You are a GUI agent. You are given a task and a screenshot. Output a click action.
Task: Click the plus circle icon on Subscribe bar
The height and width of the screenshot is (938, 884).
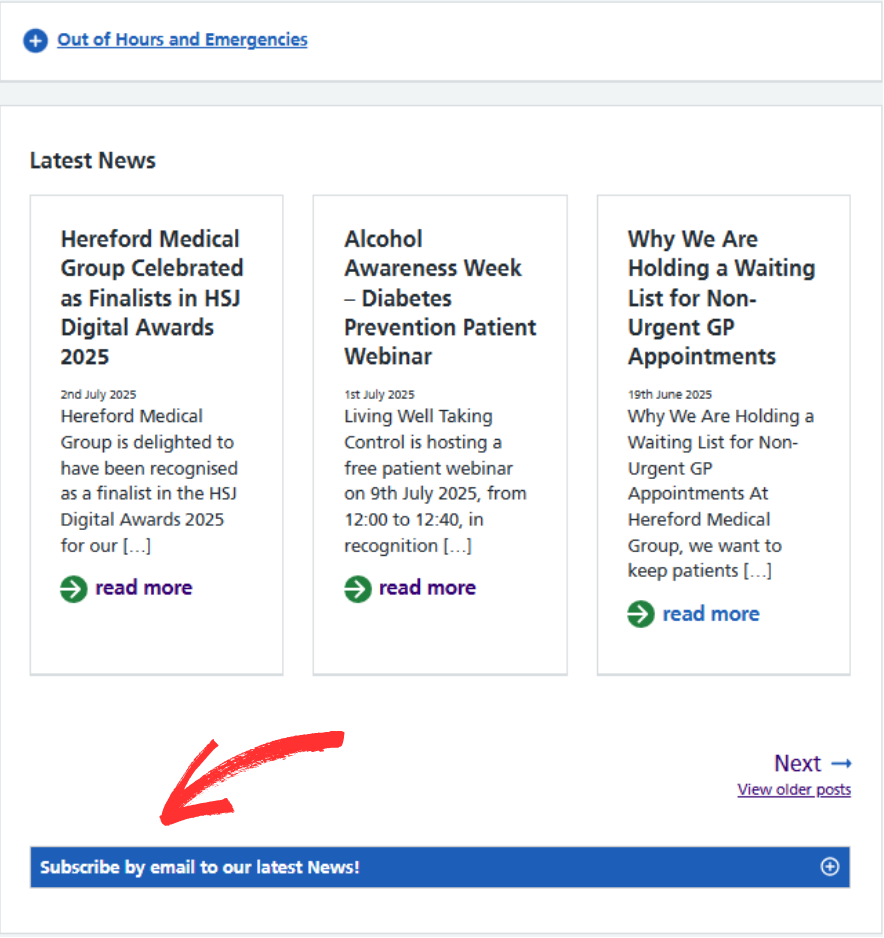(x=829, y=867)
